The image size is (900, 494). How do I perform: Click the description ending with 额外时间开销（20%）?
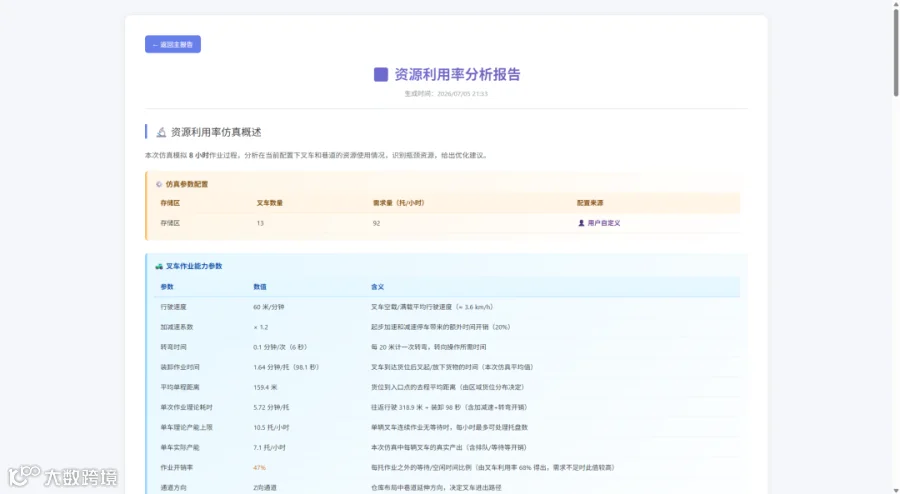tap(441, 327)
